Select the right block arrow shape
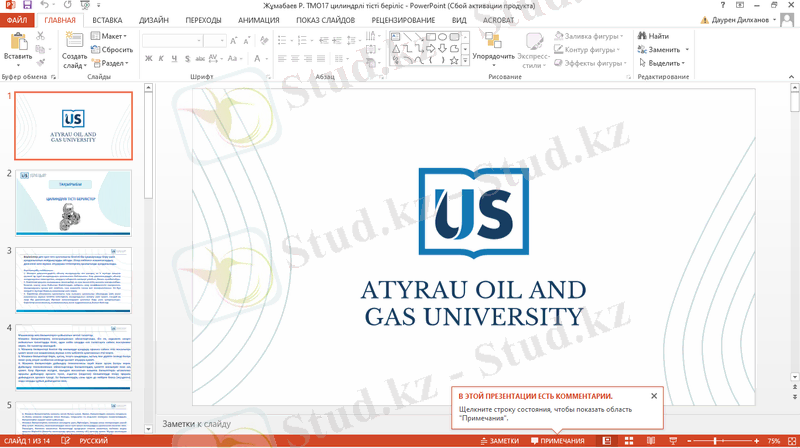800x448 pixels. (x=431, y=48)
